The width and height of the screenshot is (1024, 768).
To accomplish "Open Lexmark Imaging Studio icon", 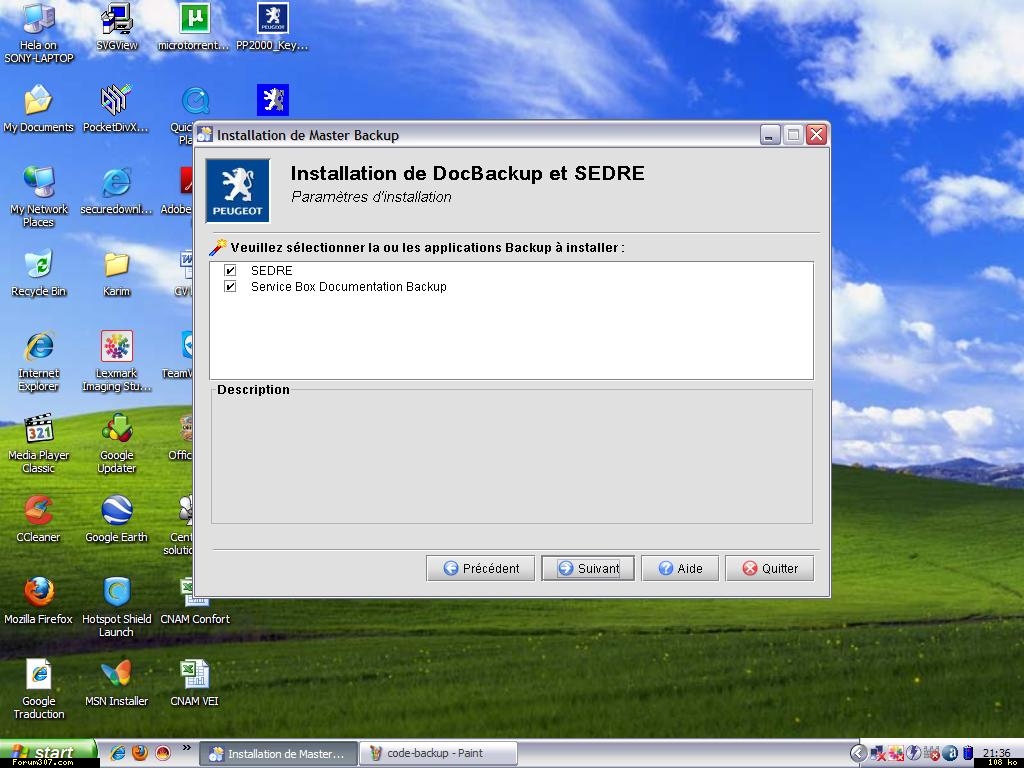I will [116, 361].
